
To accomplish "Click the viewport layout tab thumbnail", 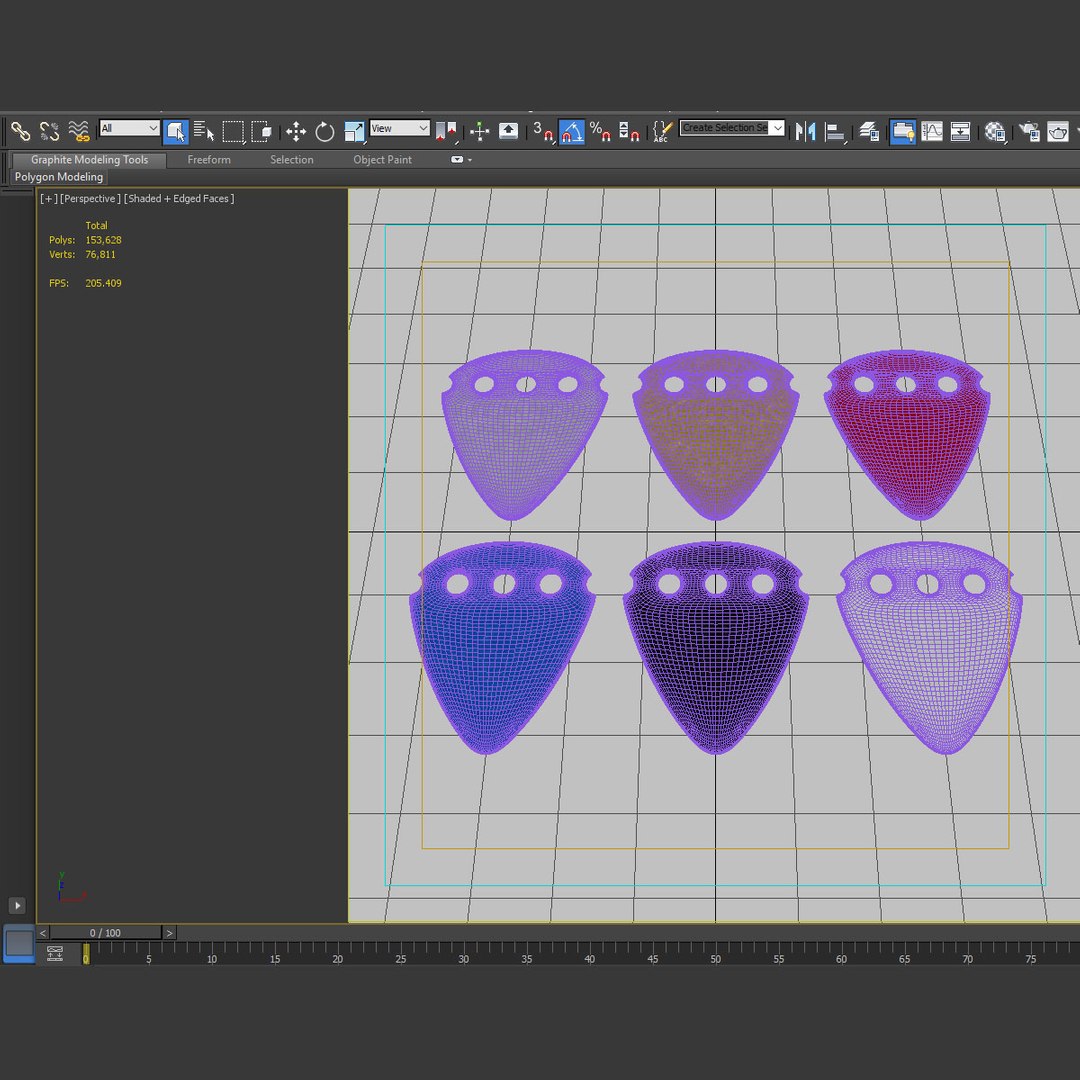I will [19, 943].
